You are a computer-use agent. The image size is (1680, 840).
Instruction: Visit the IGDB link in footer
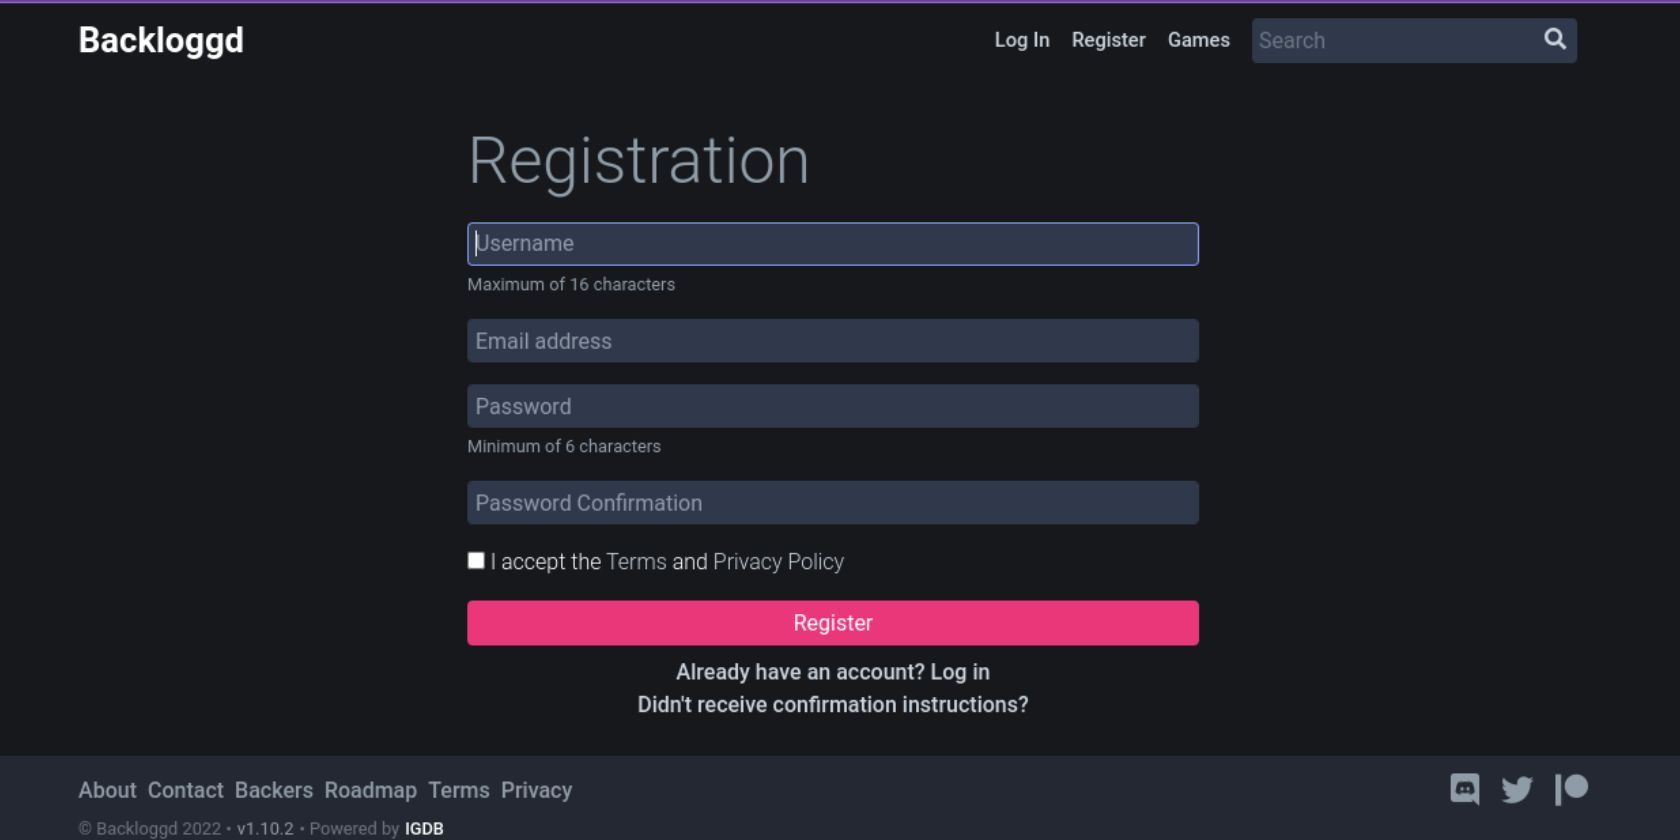pyautogui.click(x=424, y=829)
